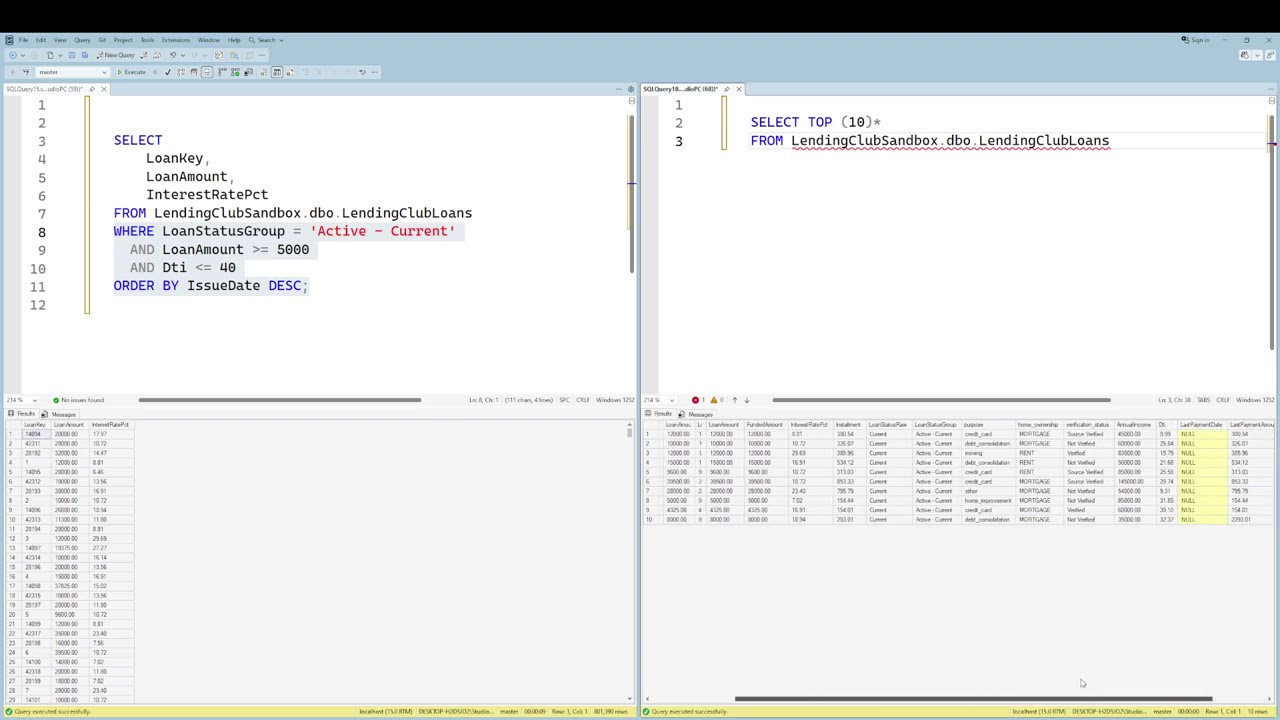Viewport: 1280px width, 720px height.
Task: Switch to Results tab in left pane
Action: tap(22, 414)
